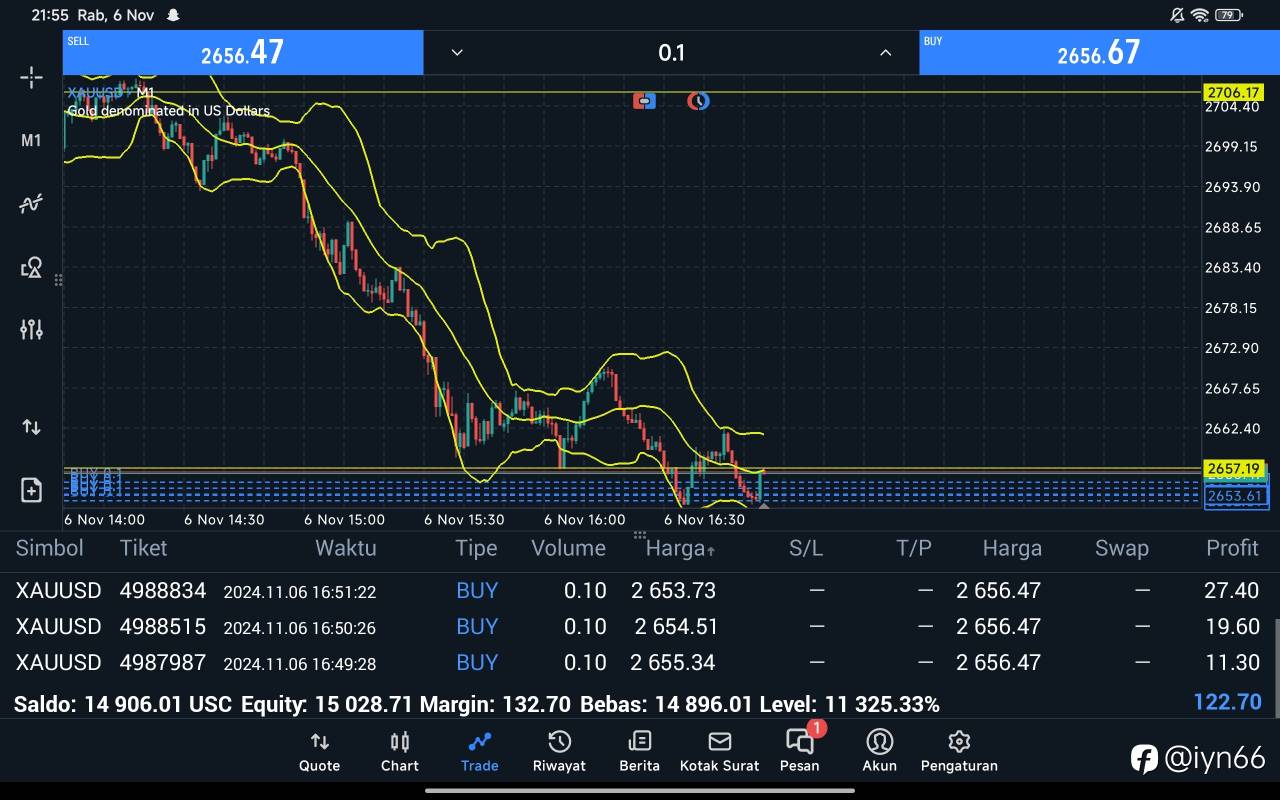Open the indicators icon in sidebar

tap(31, 204)
